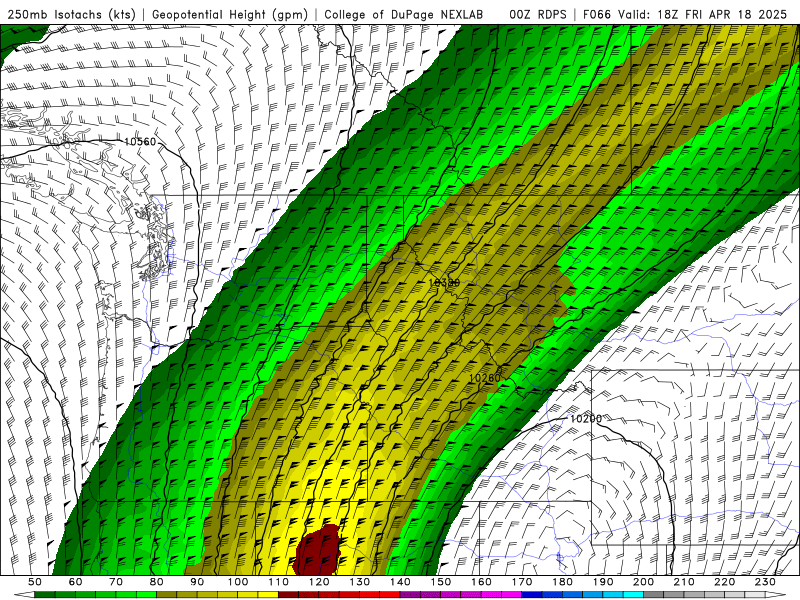This screenshot has width=800, height=600.
Task: Click the '190' color bar label
Action: point(603,582)
